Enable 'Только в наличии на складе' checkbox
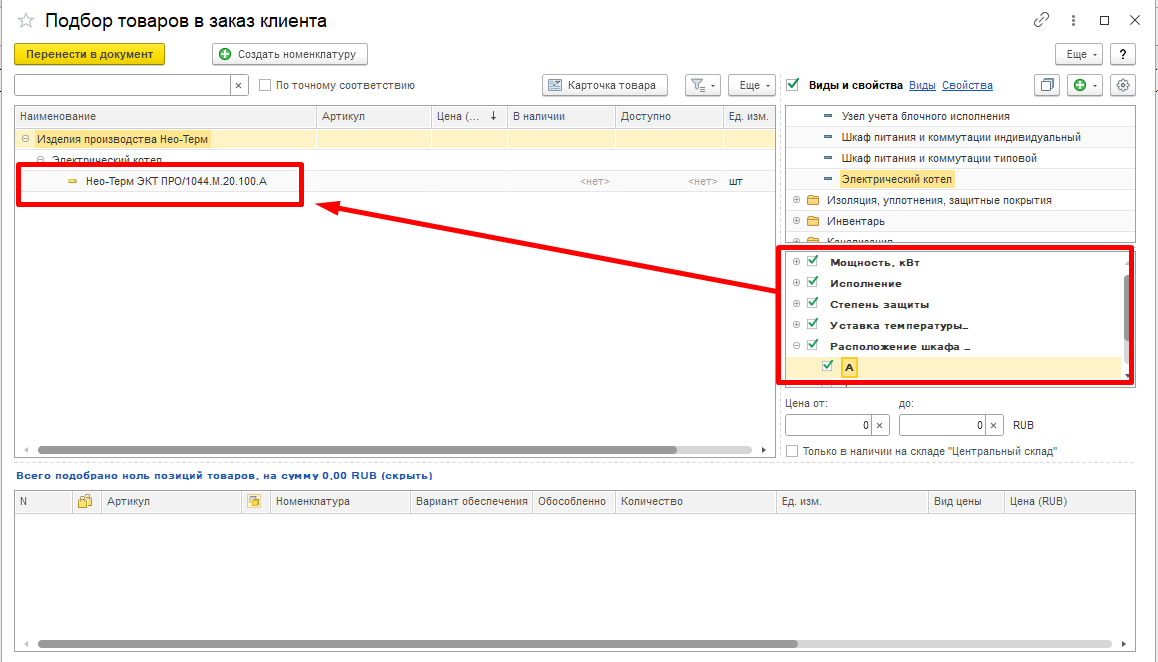Viewport: 1158px width, 662px height. tap(792, 451)
